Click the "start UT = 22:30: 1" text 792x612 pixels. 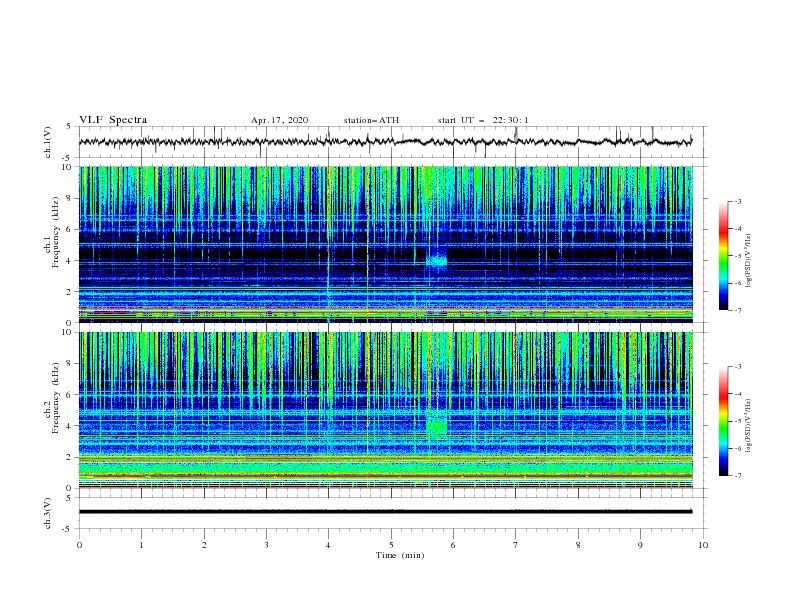(483, 120)
